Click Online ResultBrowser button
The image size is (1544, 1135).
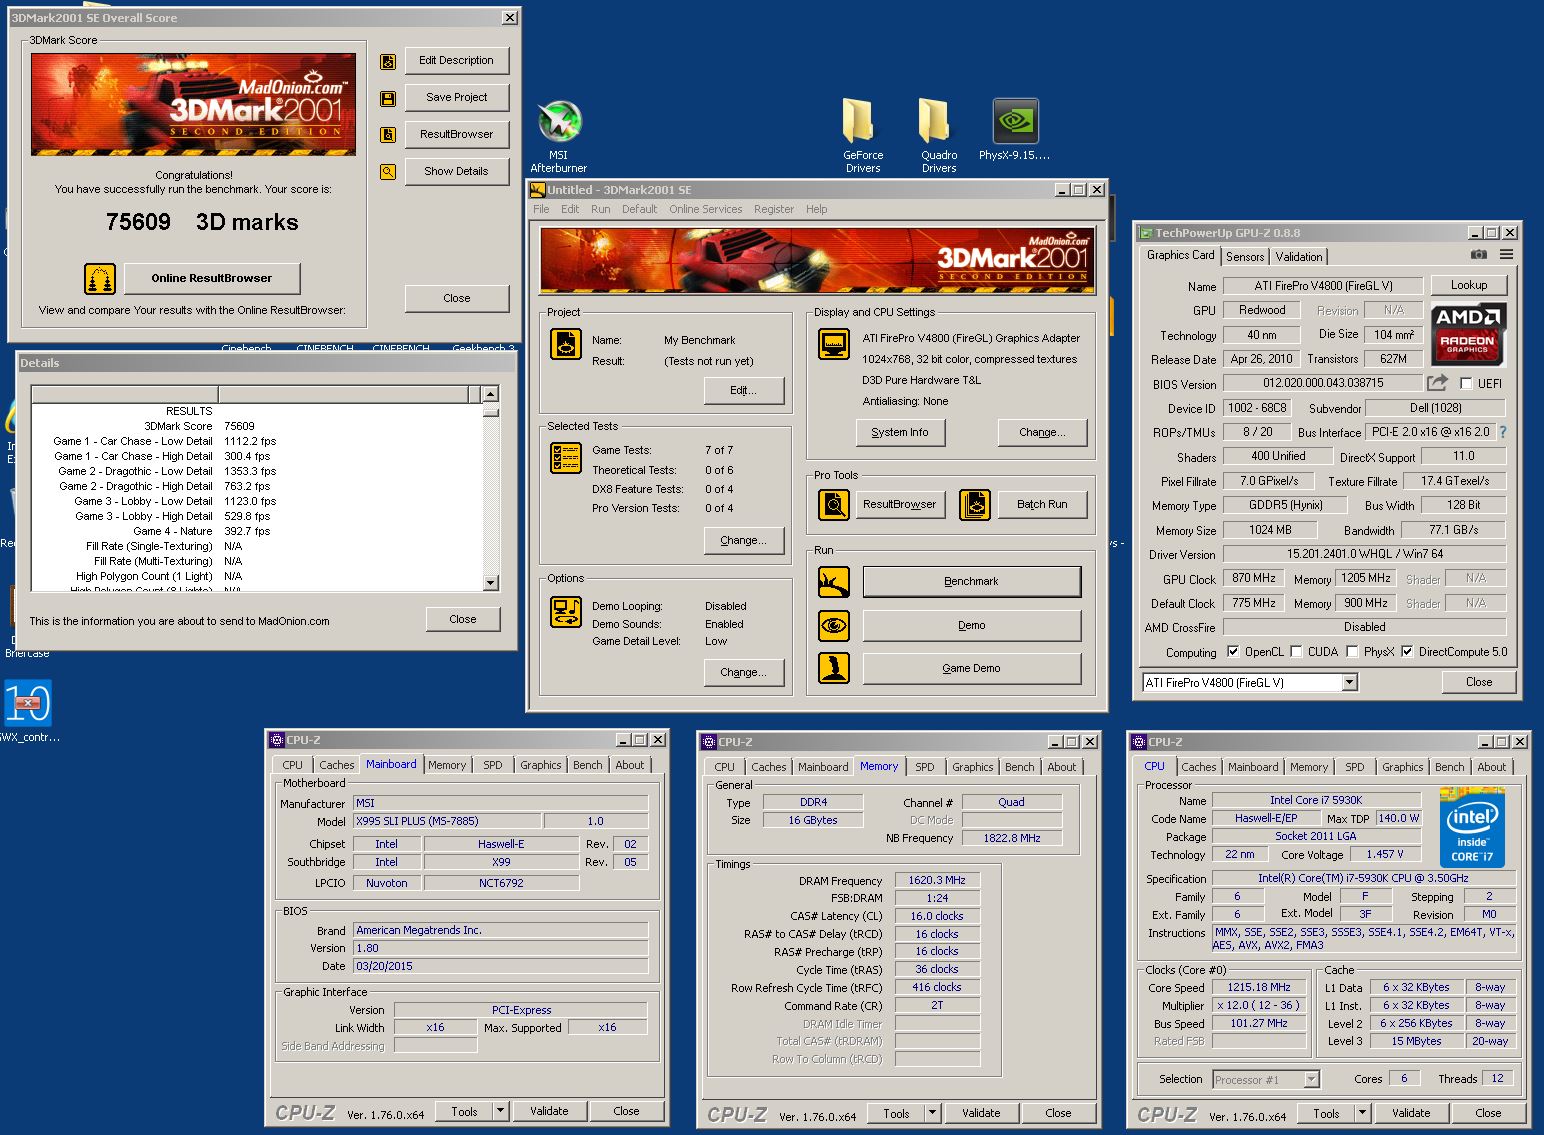pyautogui.click(x=212, y=278)
